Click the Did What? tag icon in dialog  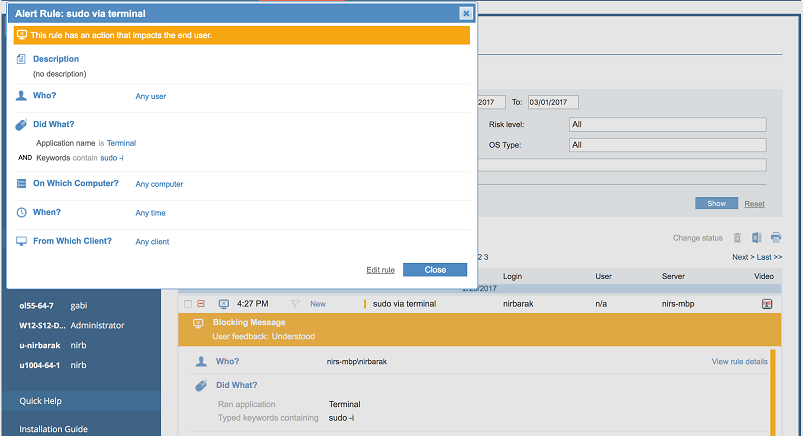point(22,125)
